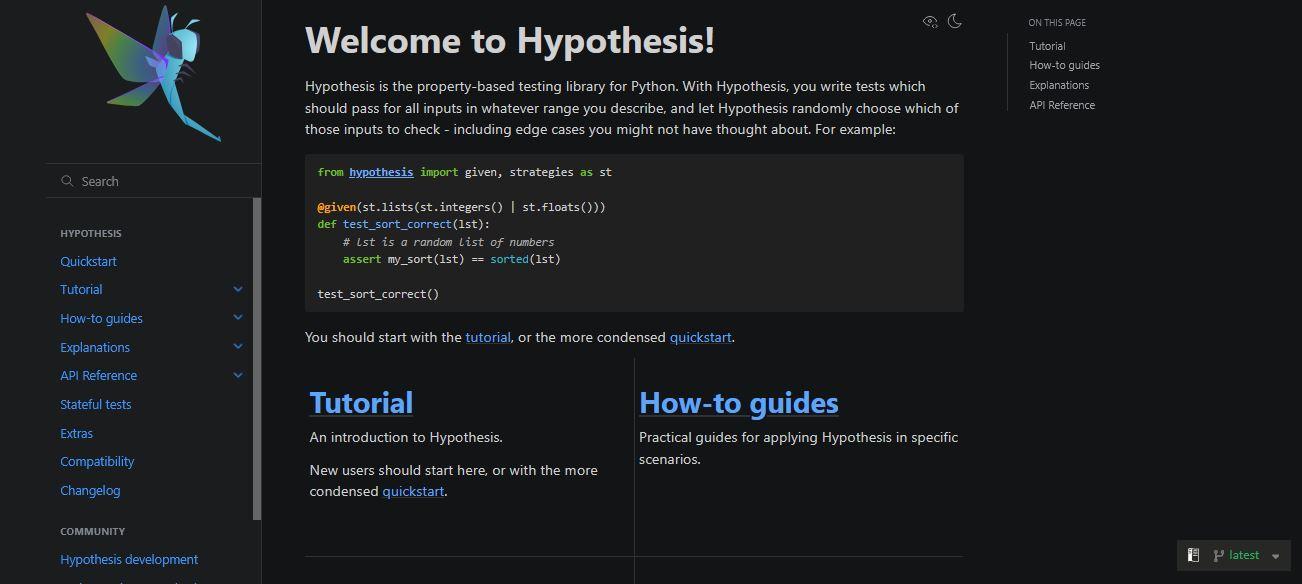Open the latest version dropdown arrow
The image size is (1302, 584).
pos(1275,556)
